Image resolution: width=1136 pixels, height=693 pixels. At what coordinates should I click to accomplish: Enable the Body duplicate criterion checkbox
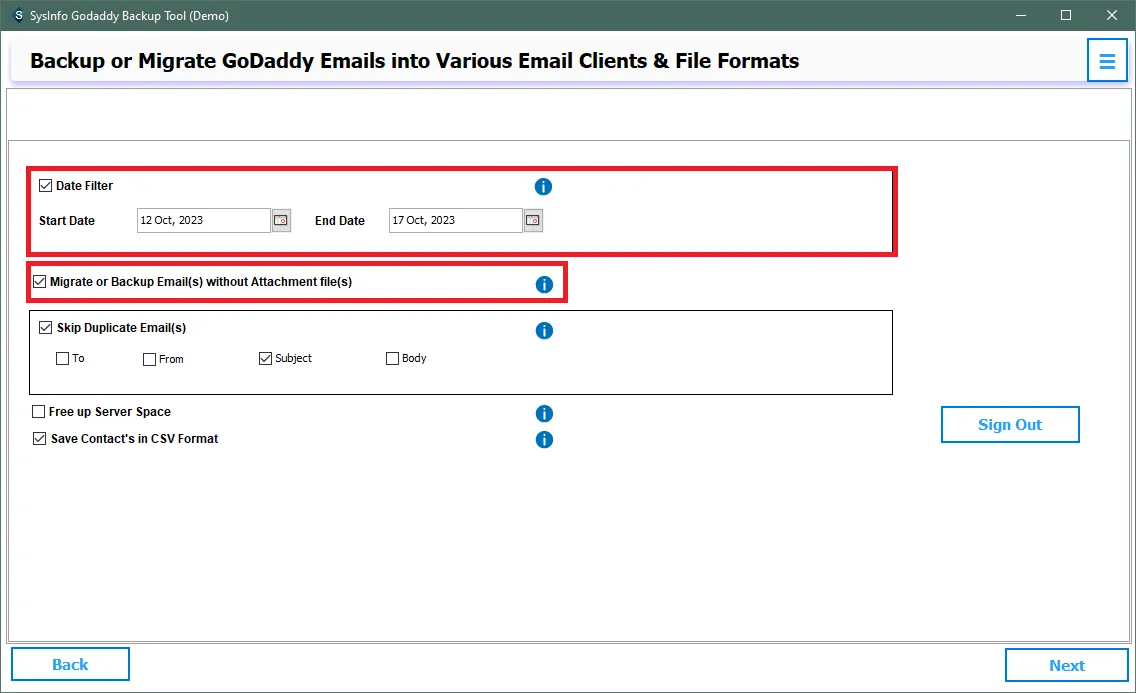[392, 358]
